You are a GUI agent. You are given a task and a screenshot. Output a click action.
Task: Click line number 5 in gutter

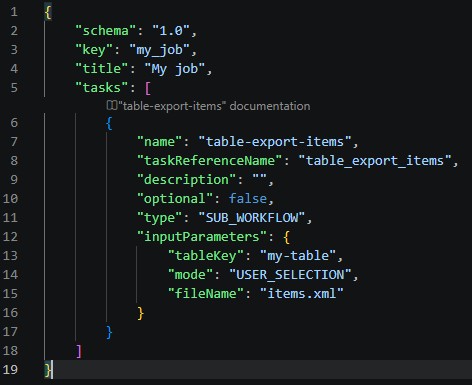click(x=14, y=88)
